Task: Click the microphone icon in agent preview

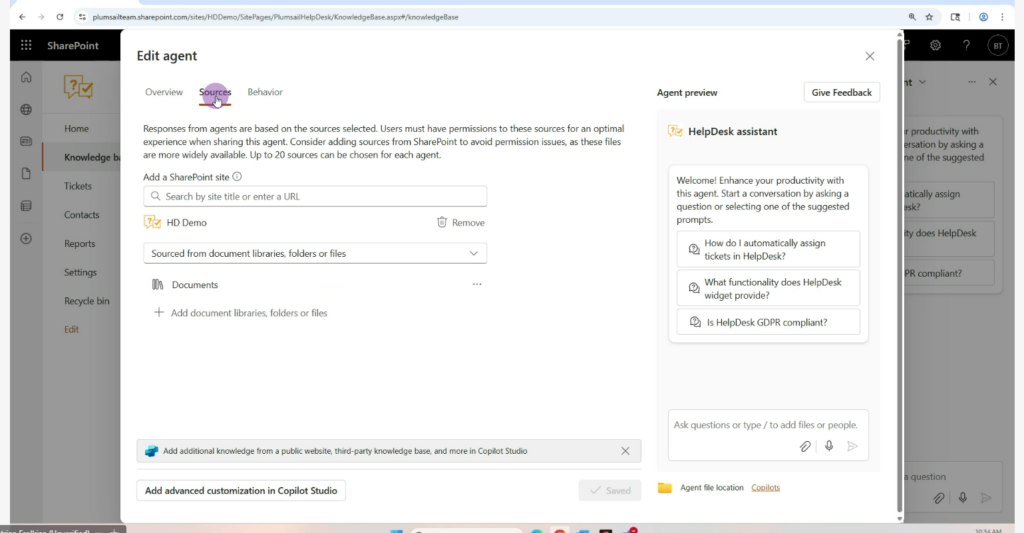Action: pyautogui.click(x=829, y=446)
